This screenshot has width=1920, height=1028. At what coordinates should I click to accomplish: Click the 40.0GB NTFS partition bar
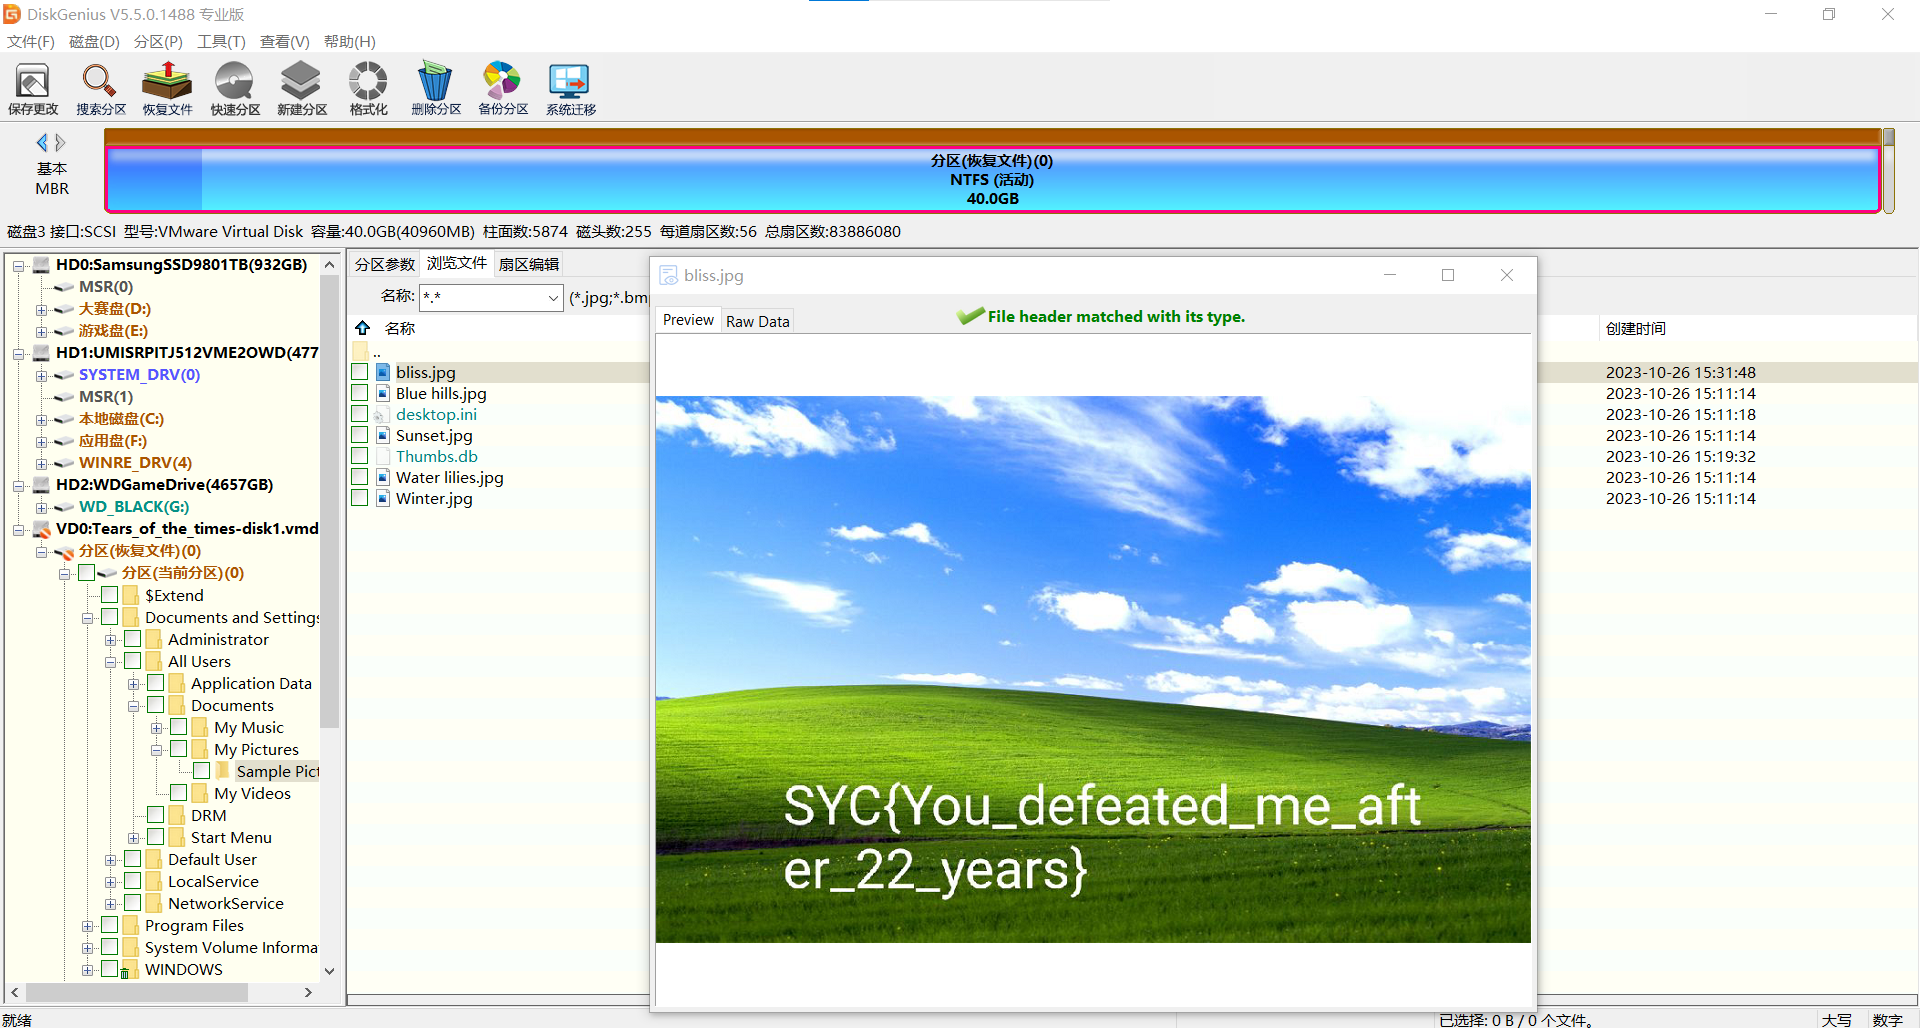tap(992, 179)
